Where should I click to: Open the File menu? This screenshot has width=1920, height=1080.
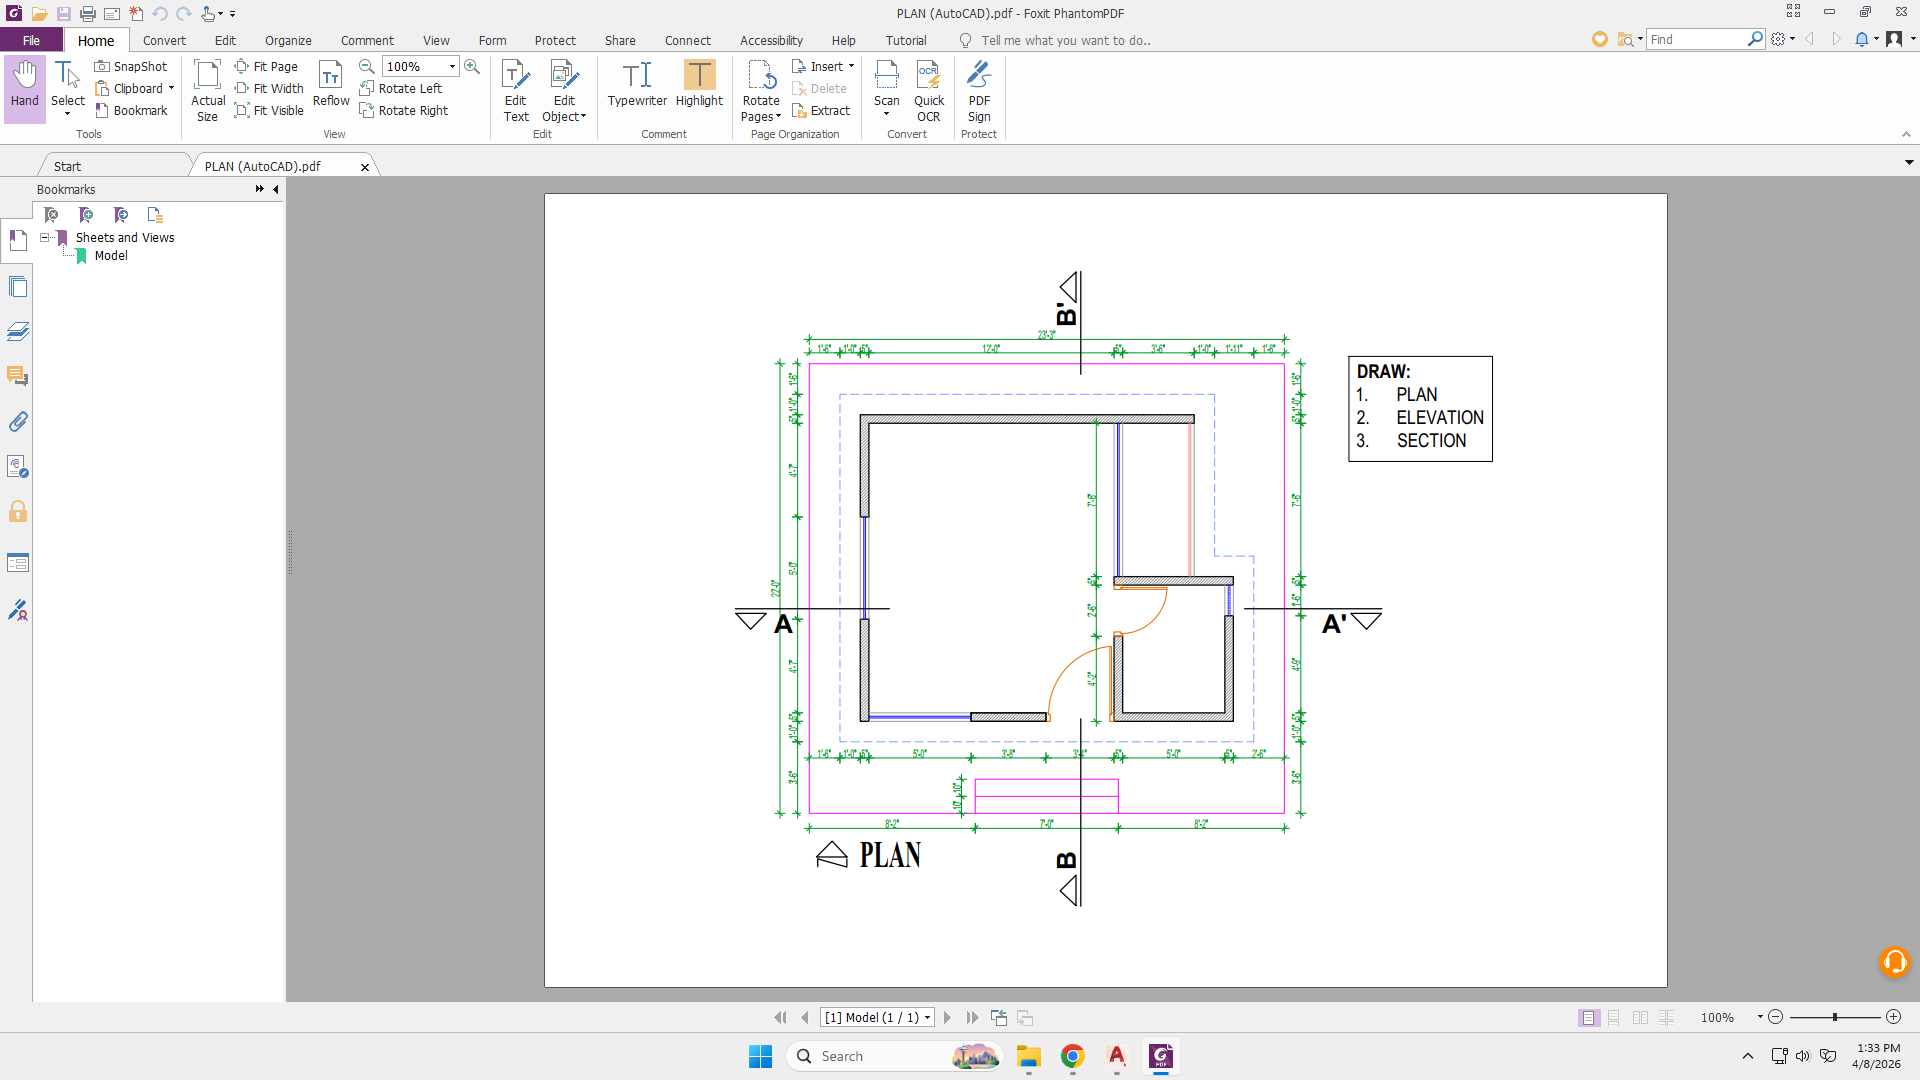[x=32, y=41]
